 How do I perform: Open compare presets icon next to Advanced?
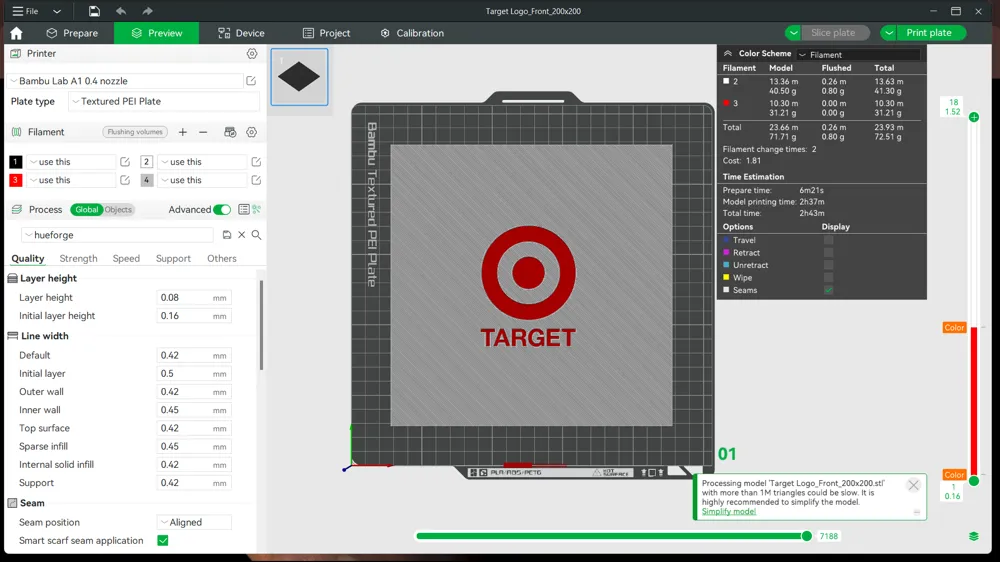coord(256,209)
